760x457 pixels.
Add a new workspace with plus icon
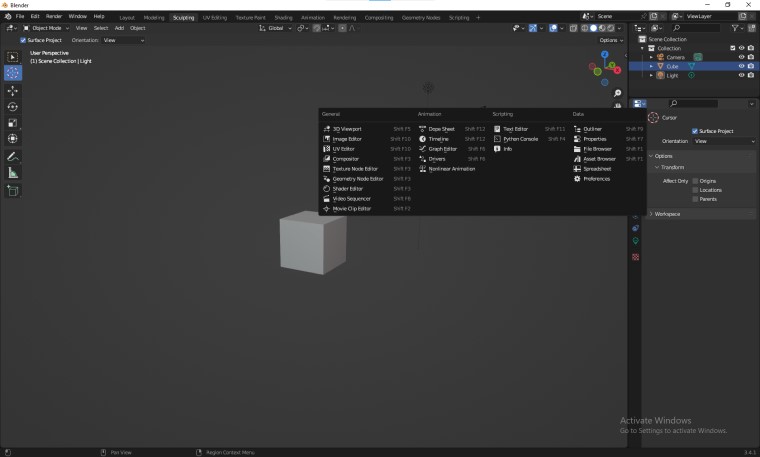pyautogui.click(x=478, y=17)
